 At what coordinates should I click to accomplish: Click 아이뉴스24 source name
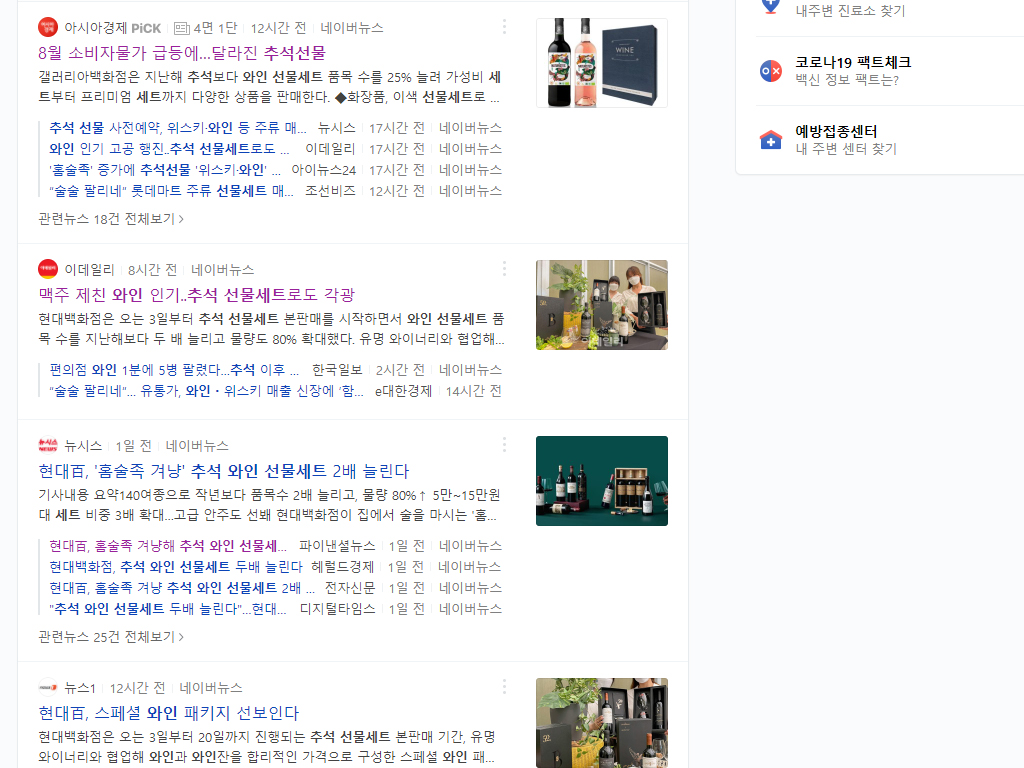point(324,170)
